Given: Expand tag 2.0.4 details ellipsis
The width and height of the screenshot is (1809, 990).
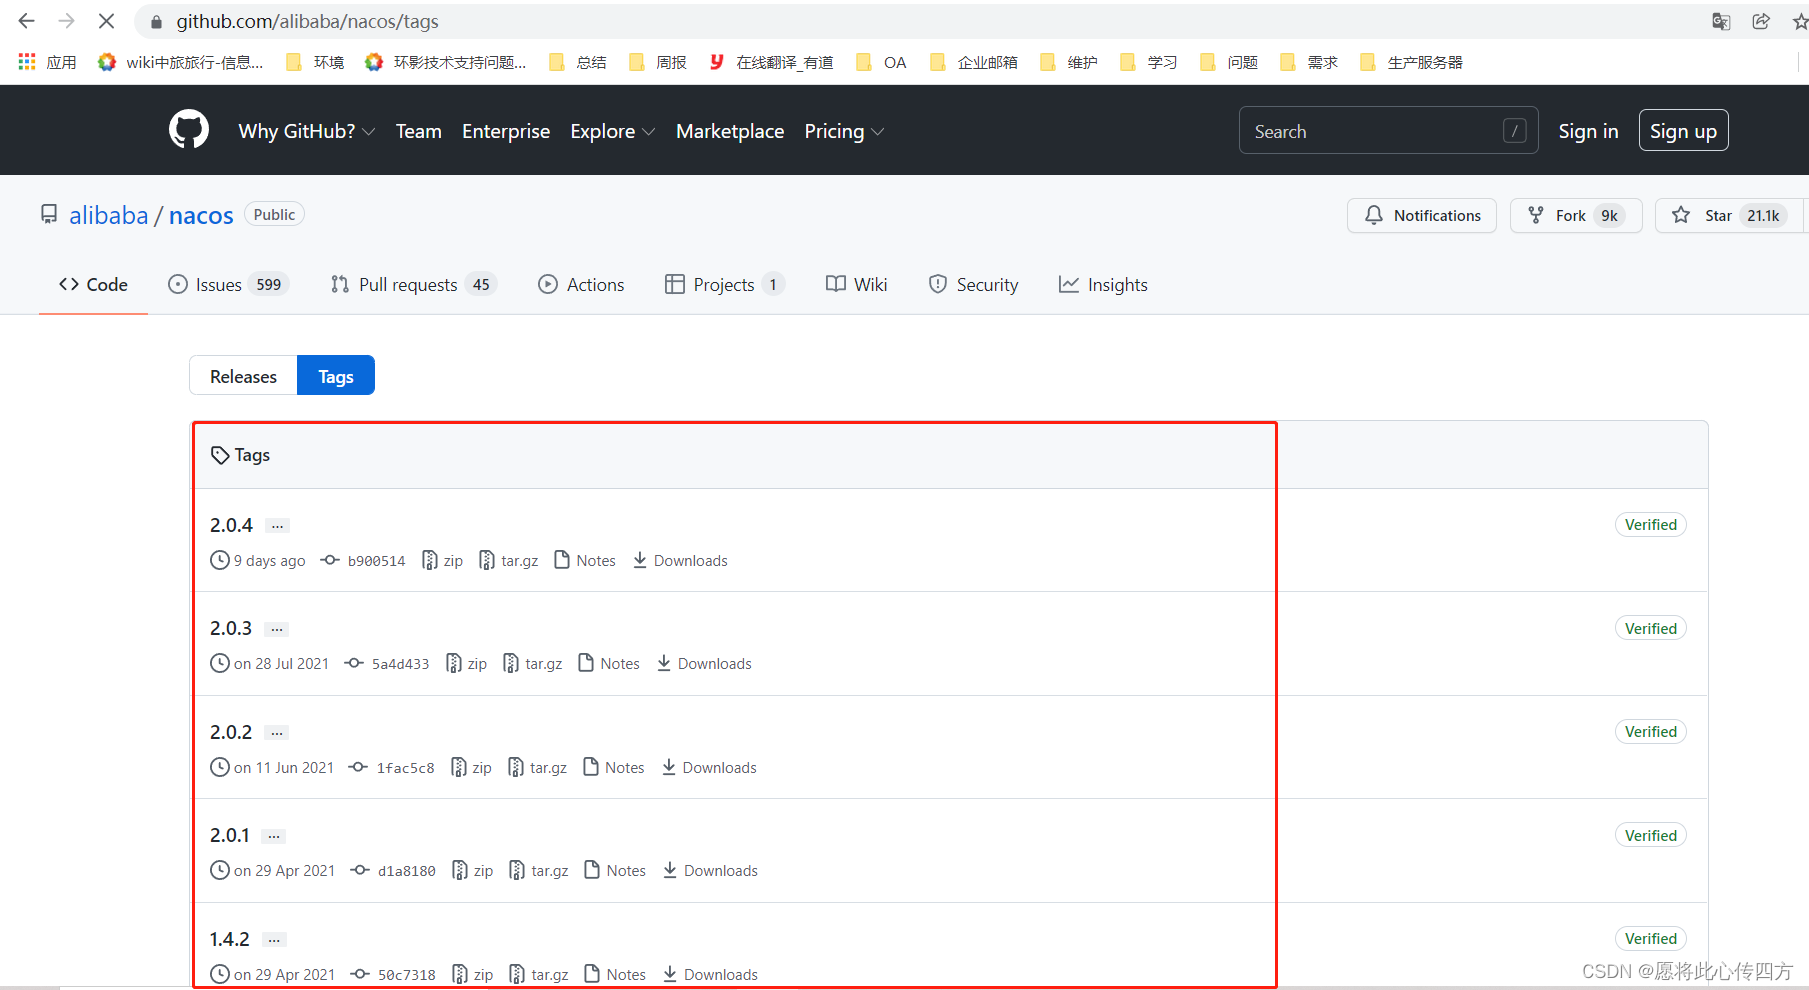Looking at the screenshot, I should click(x=278, y=526).
